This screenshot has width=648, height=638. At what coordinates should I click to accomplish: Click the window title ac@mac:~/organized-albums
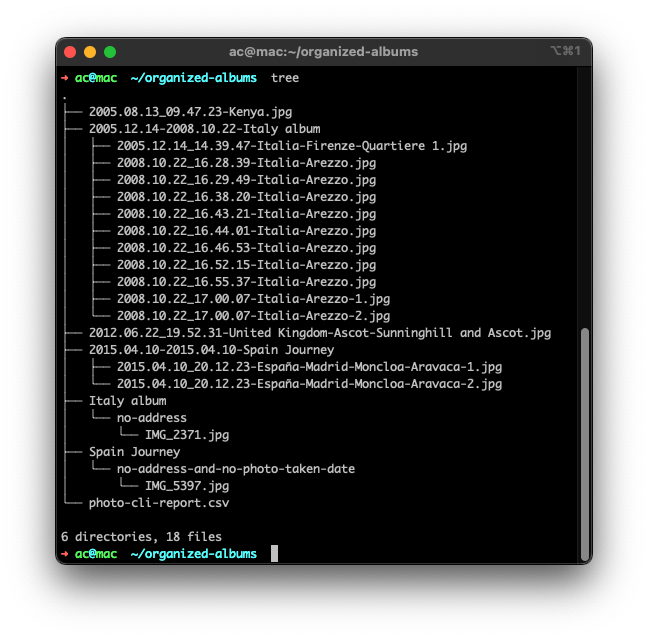click(x=324, y=52)
